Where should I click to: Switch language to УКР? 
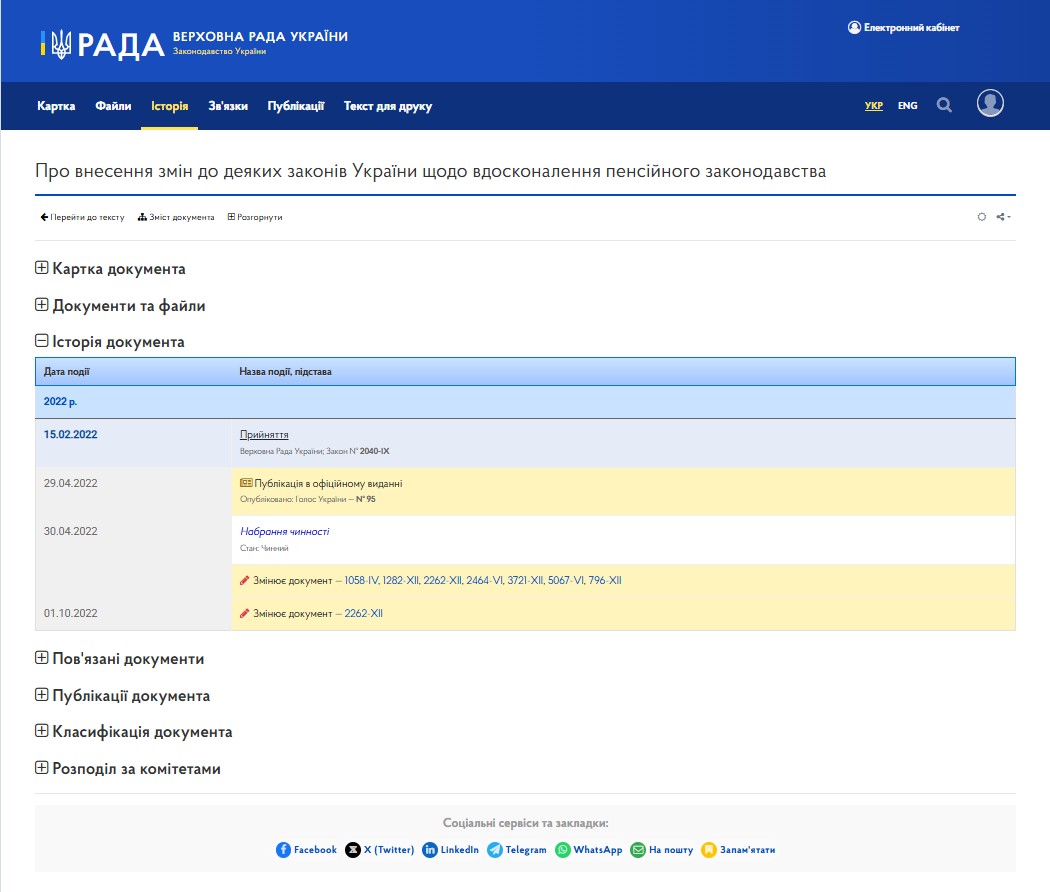click(873, 105)
